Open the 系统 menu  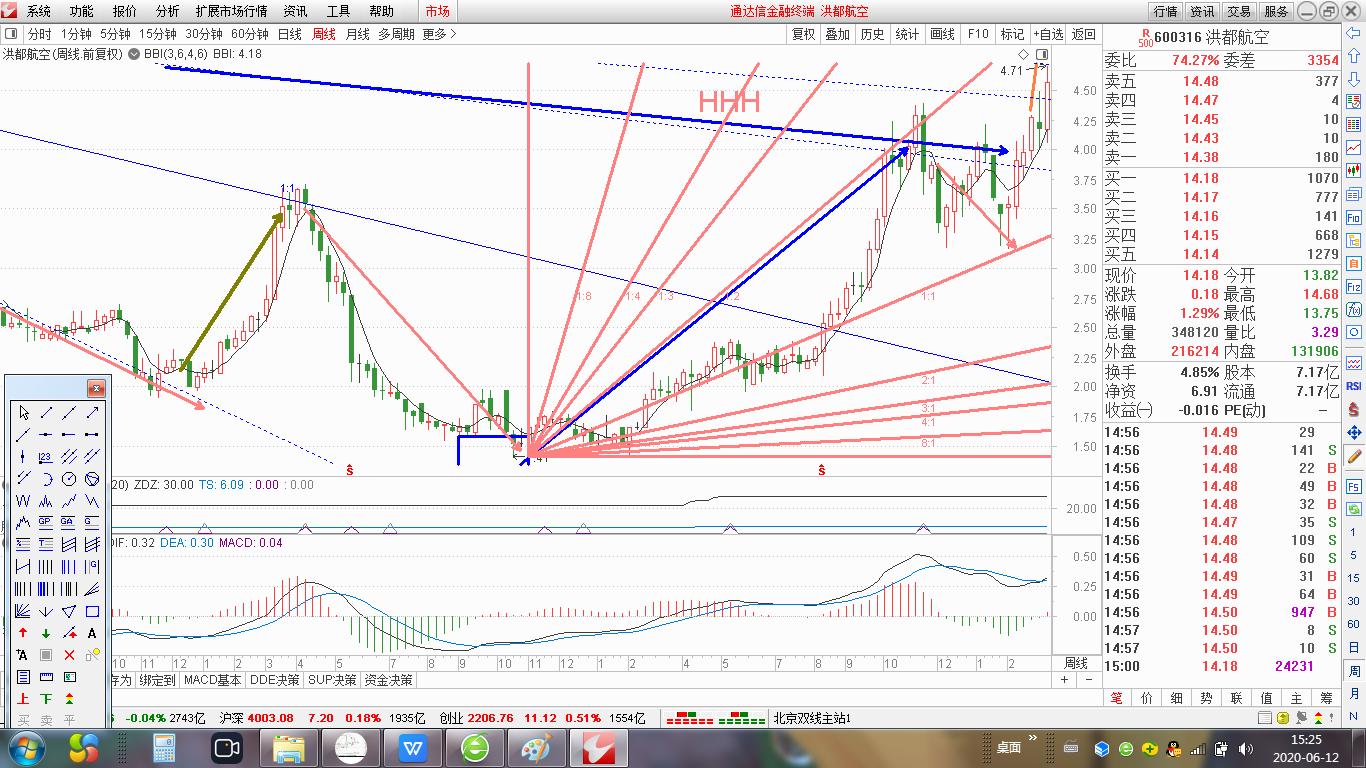point(39,11)
